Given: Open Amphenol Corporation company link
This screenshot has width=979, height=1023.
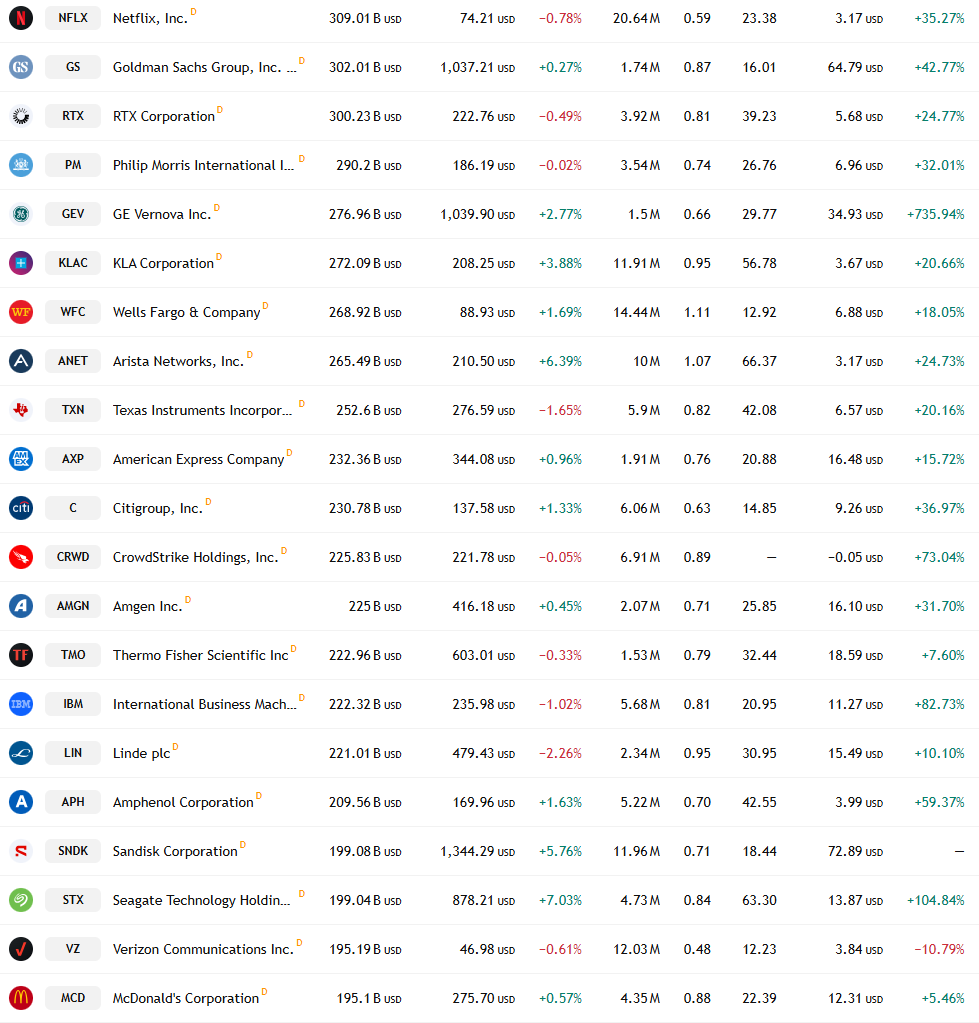Looking at the screenshot, I should [183, 802].
